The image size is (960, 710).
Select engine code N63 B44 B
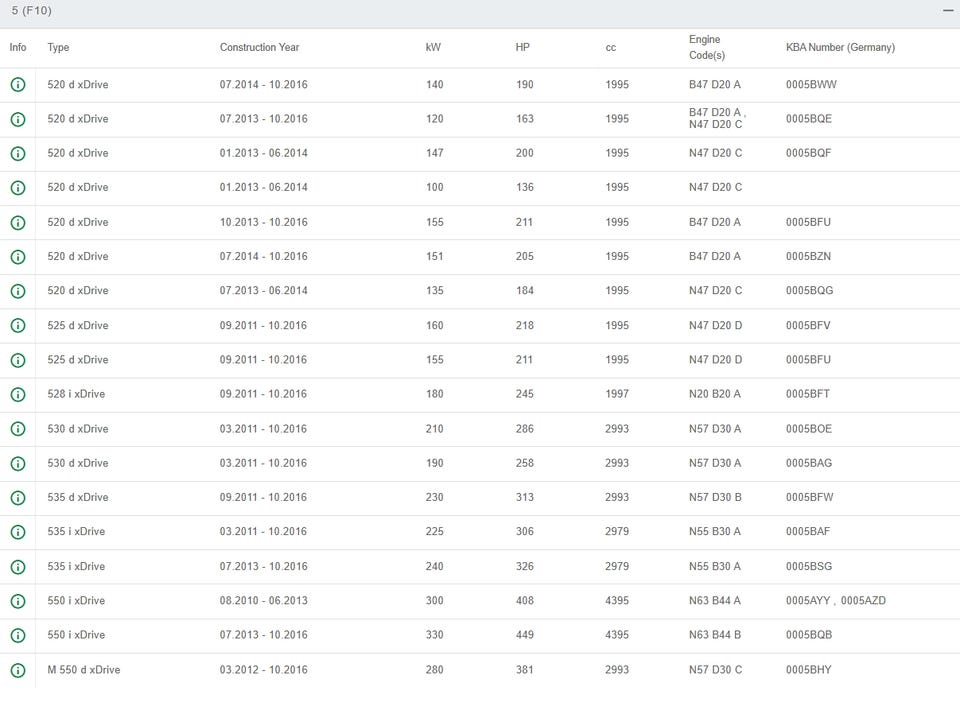714,635
